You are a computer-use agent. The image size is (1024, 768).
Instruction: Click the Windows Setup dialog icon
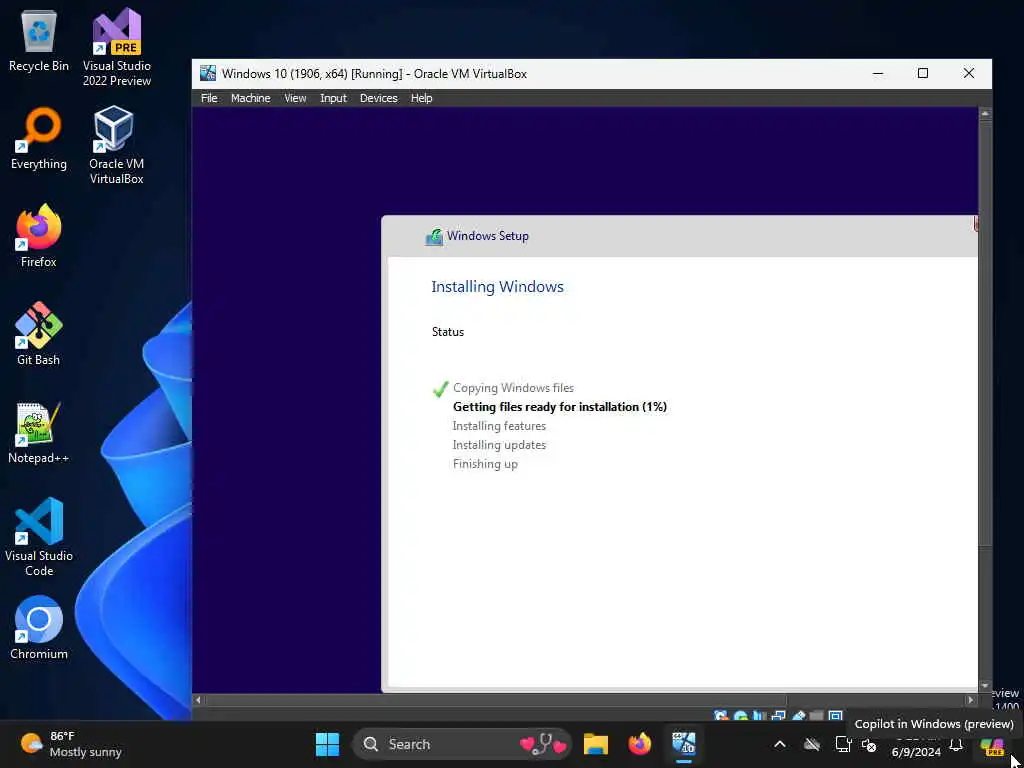click(x=434, y=236)
